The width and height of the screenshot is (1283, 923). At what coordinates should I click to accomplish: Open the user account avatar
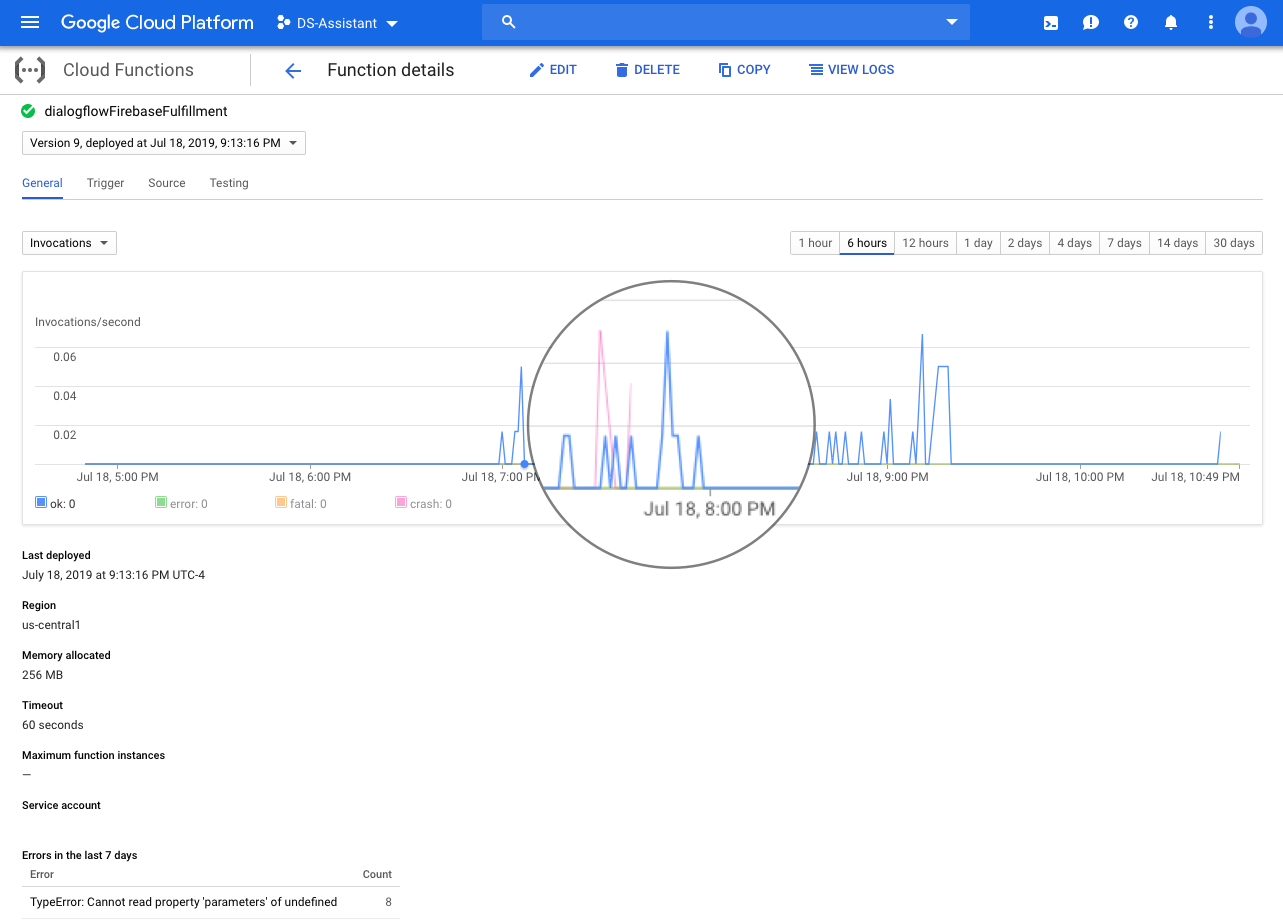pyautogui.click(x=1251, y=22)
